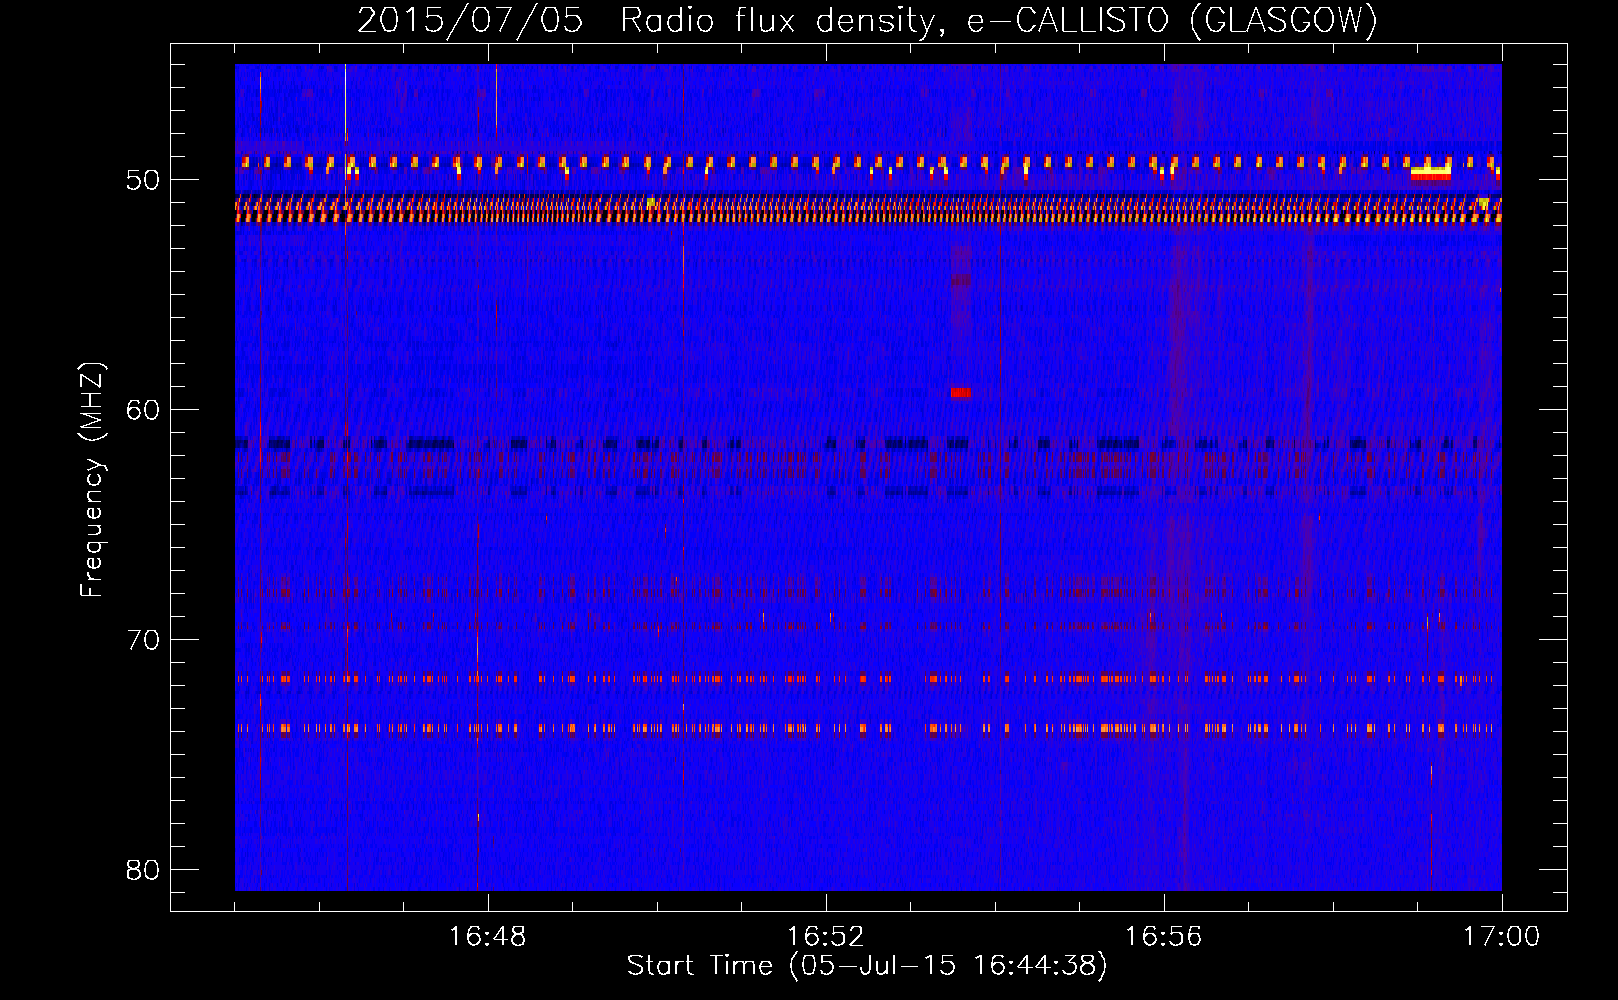Click the 16:56 time tick label
Screen dimensions: 1618x1000
click(1163, 937)
